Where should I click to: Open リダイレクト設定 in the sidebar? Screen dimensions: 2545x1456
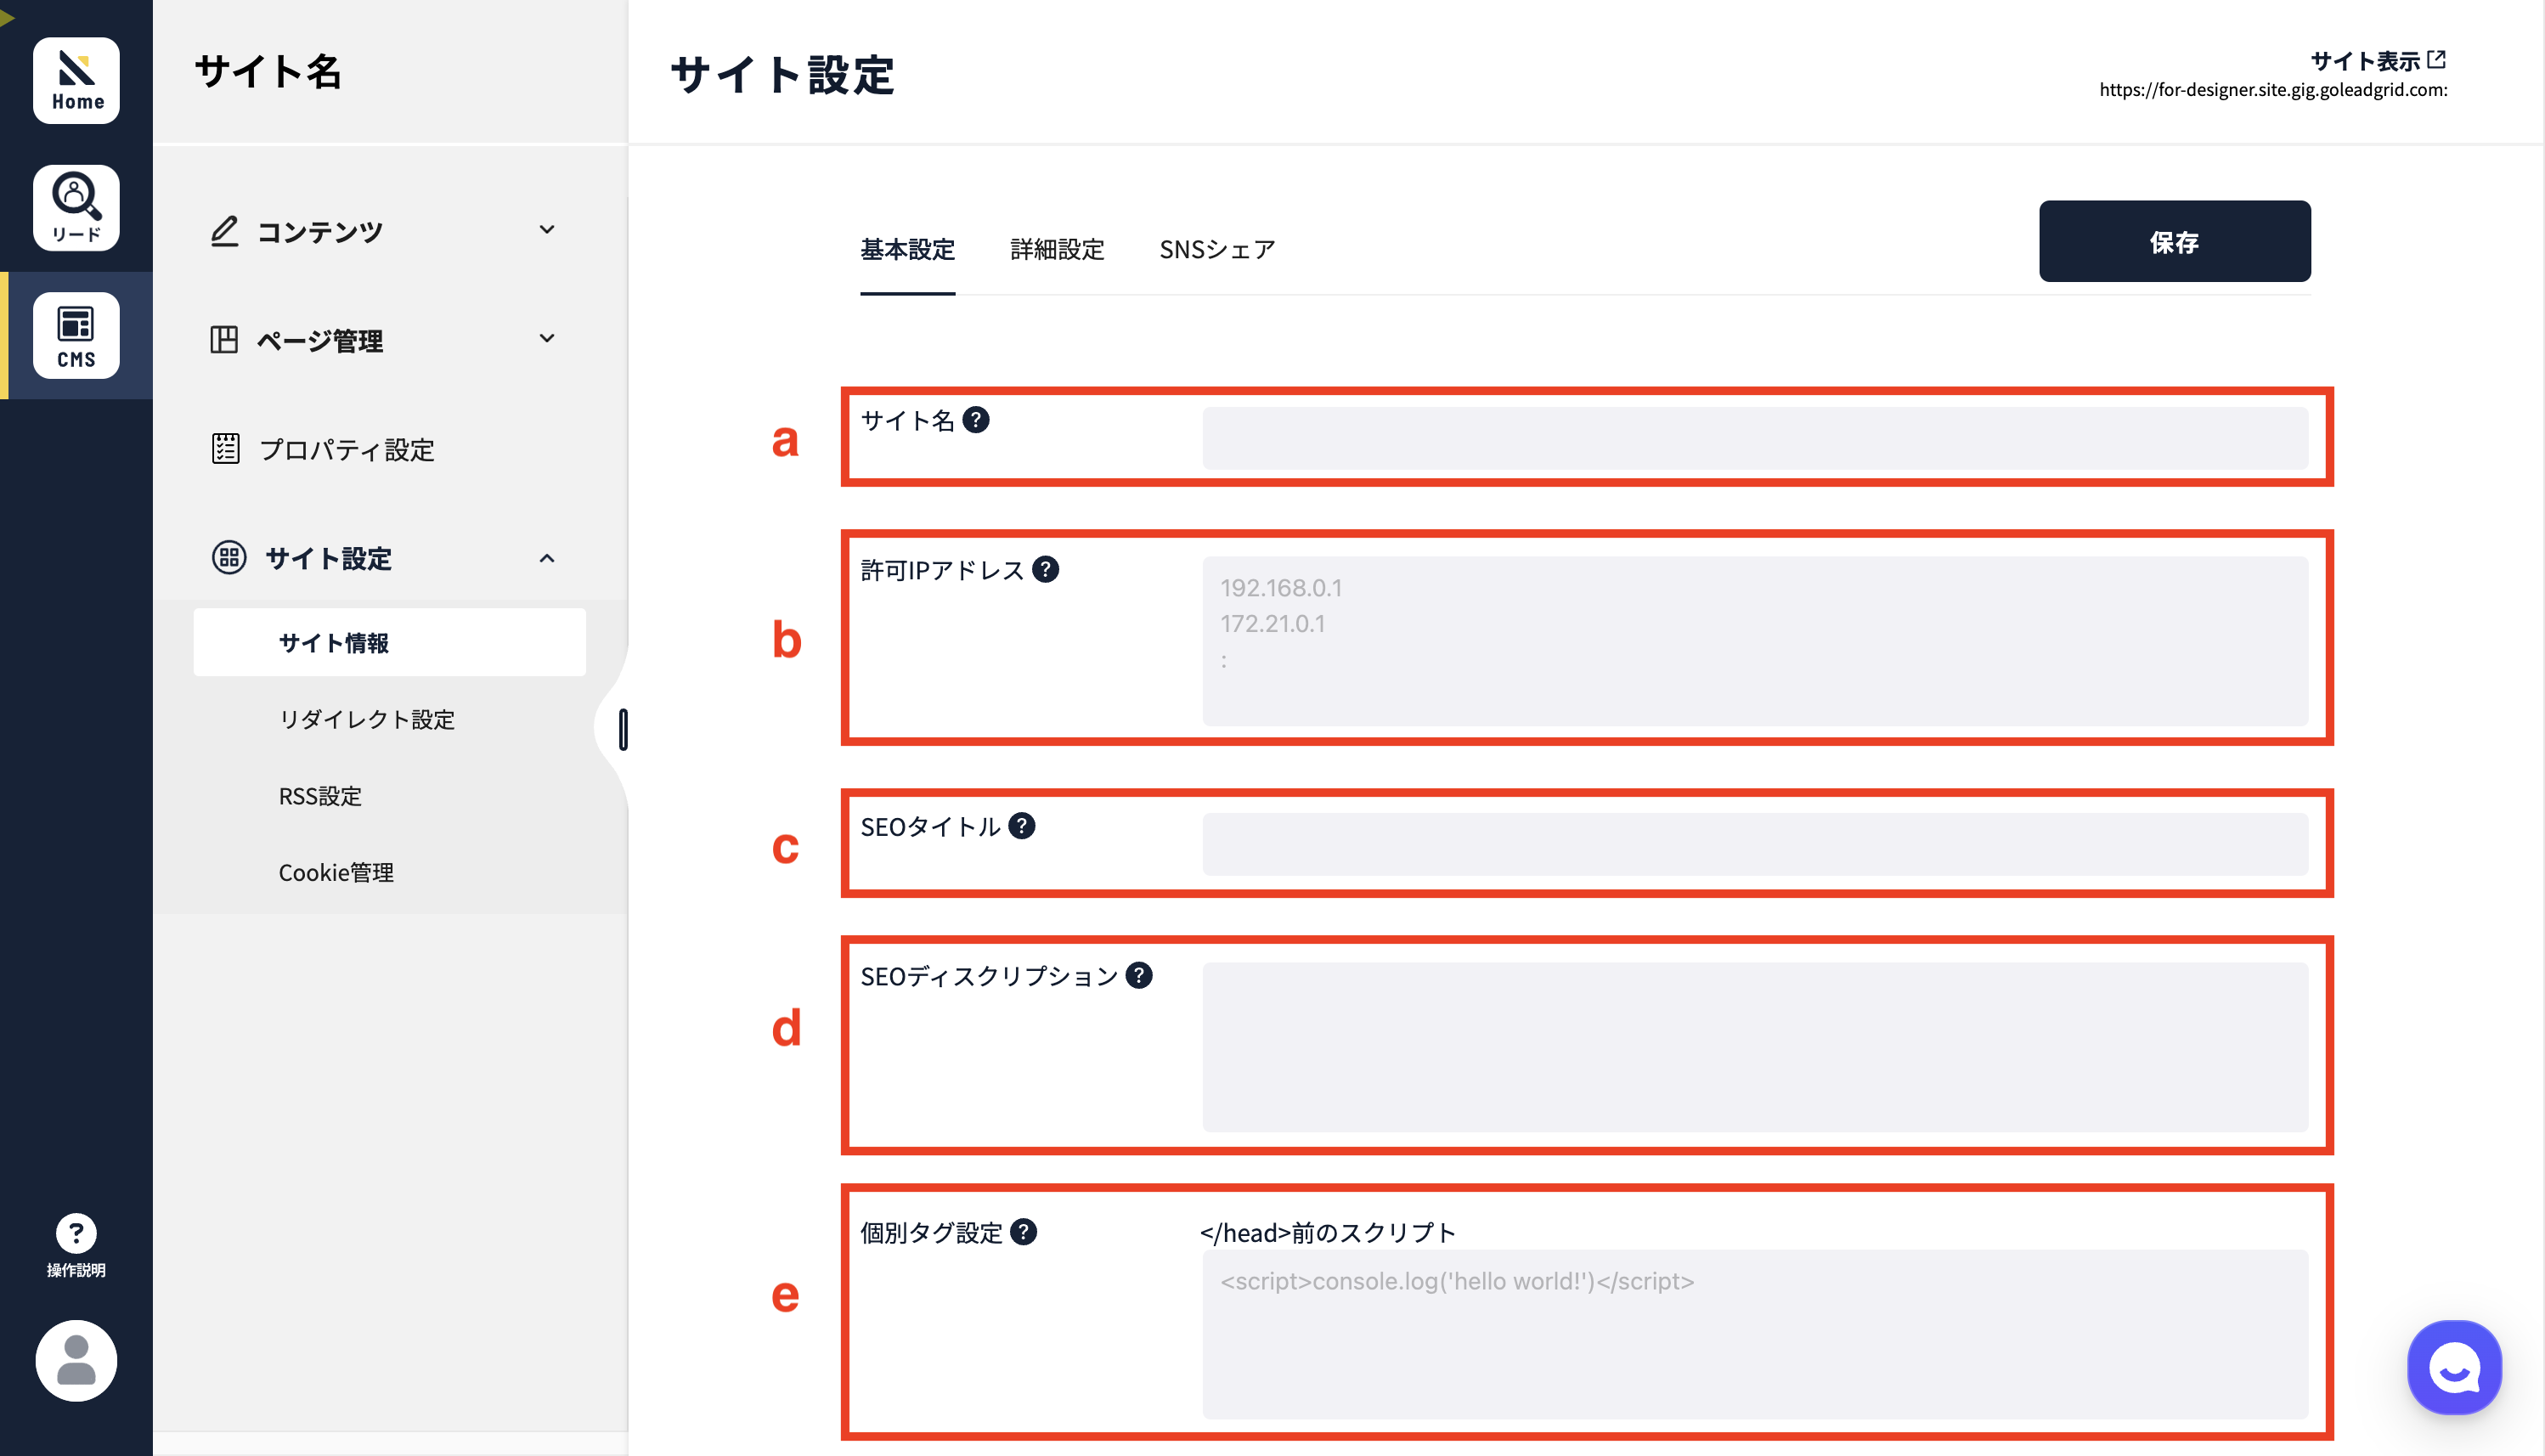[x=367, y=719]
